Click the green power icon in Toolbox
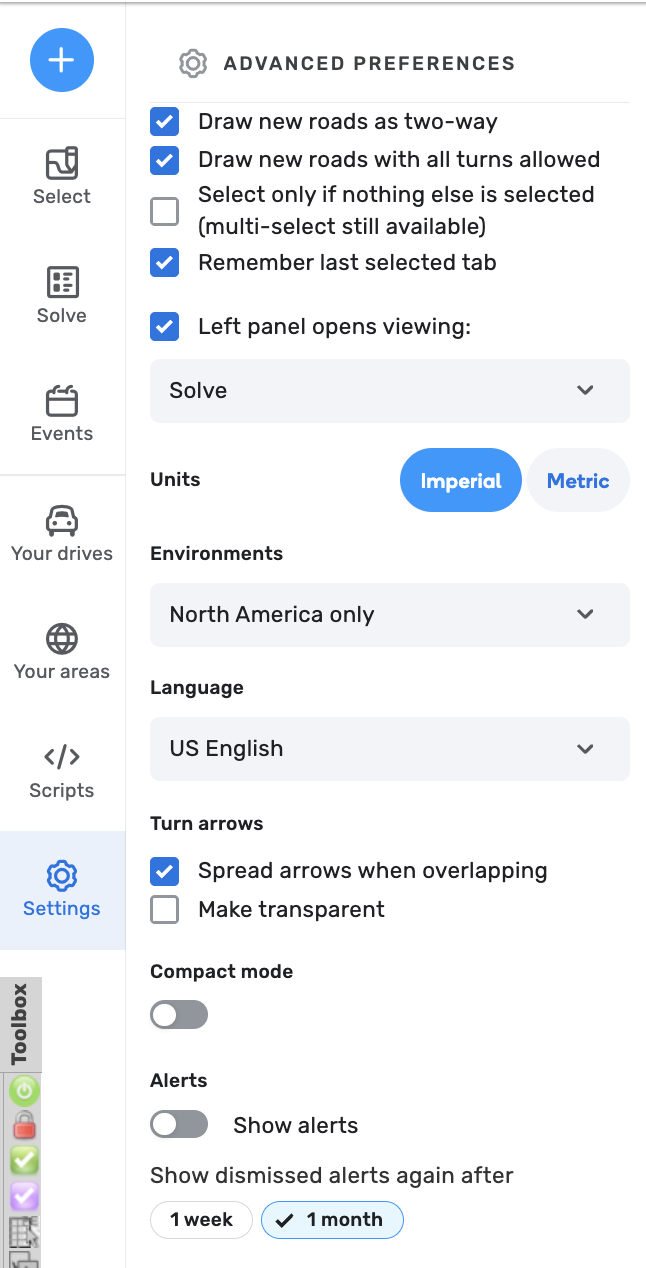 [24, 1091]
